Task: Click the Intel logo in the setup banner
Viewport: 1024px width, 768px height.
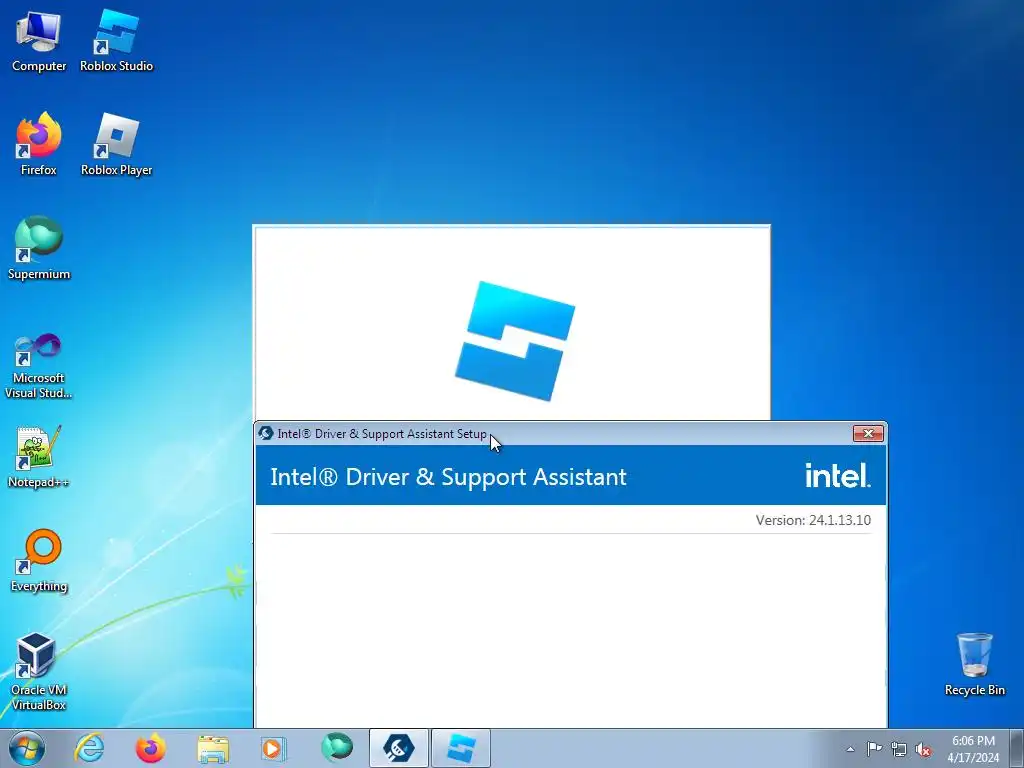Action: pyautogui.click(x=837, y=475)
